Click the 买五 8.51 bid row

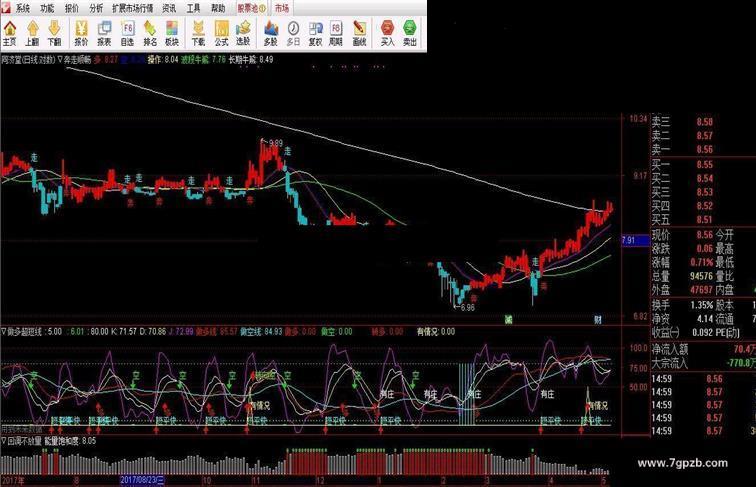point(683,219)
